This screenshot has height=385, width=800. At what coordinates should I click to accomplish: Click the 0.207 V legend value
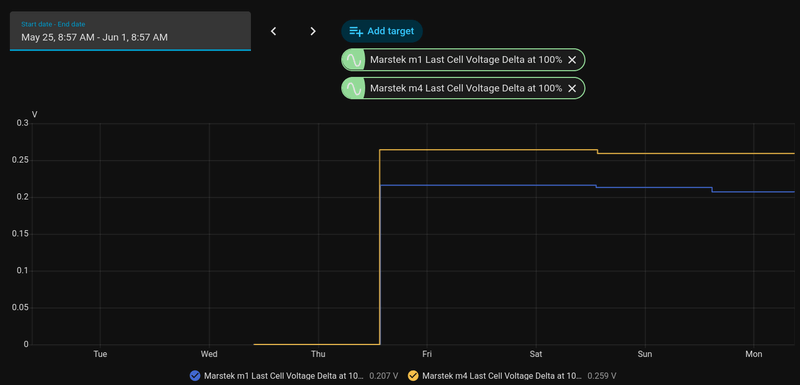pos(384,376)
